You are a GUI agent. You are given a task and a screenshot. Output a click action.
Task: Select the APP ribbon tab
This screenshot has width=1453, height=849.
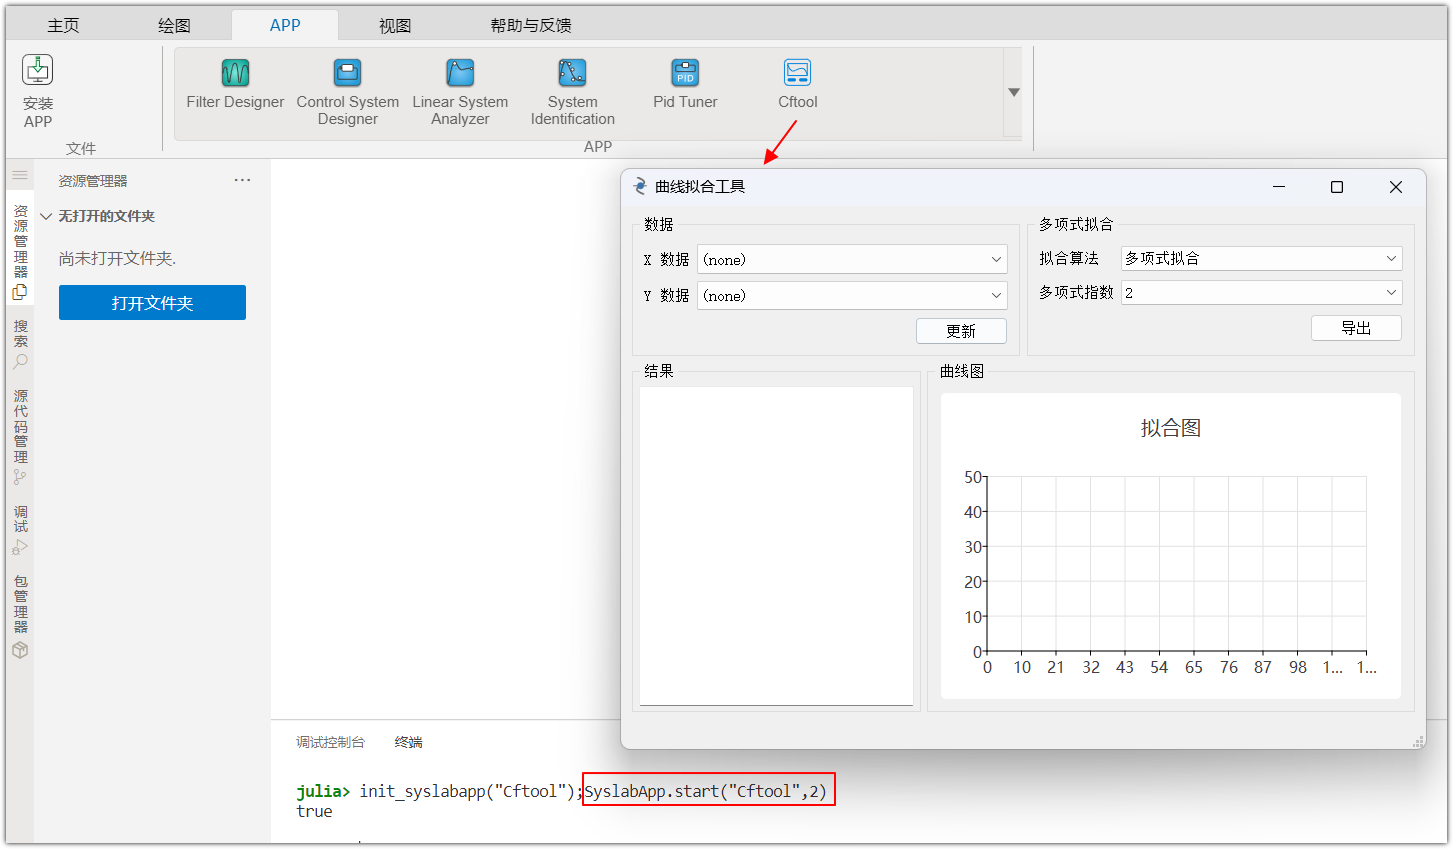[x=285, y=25]
